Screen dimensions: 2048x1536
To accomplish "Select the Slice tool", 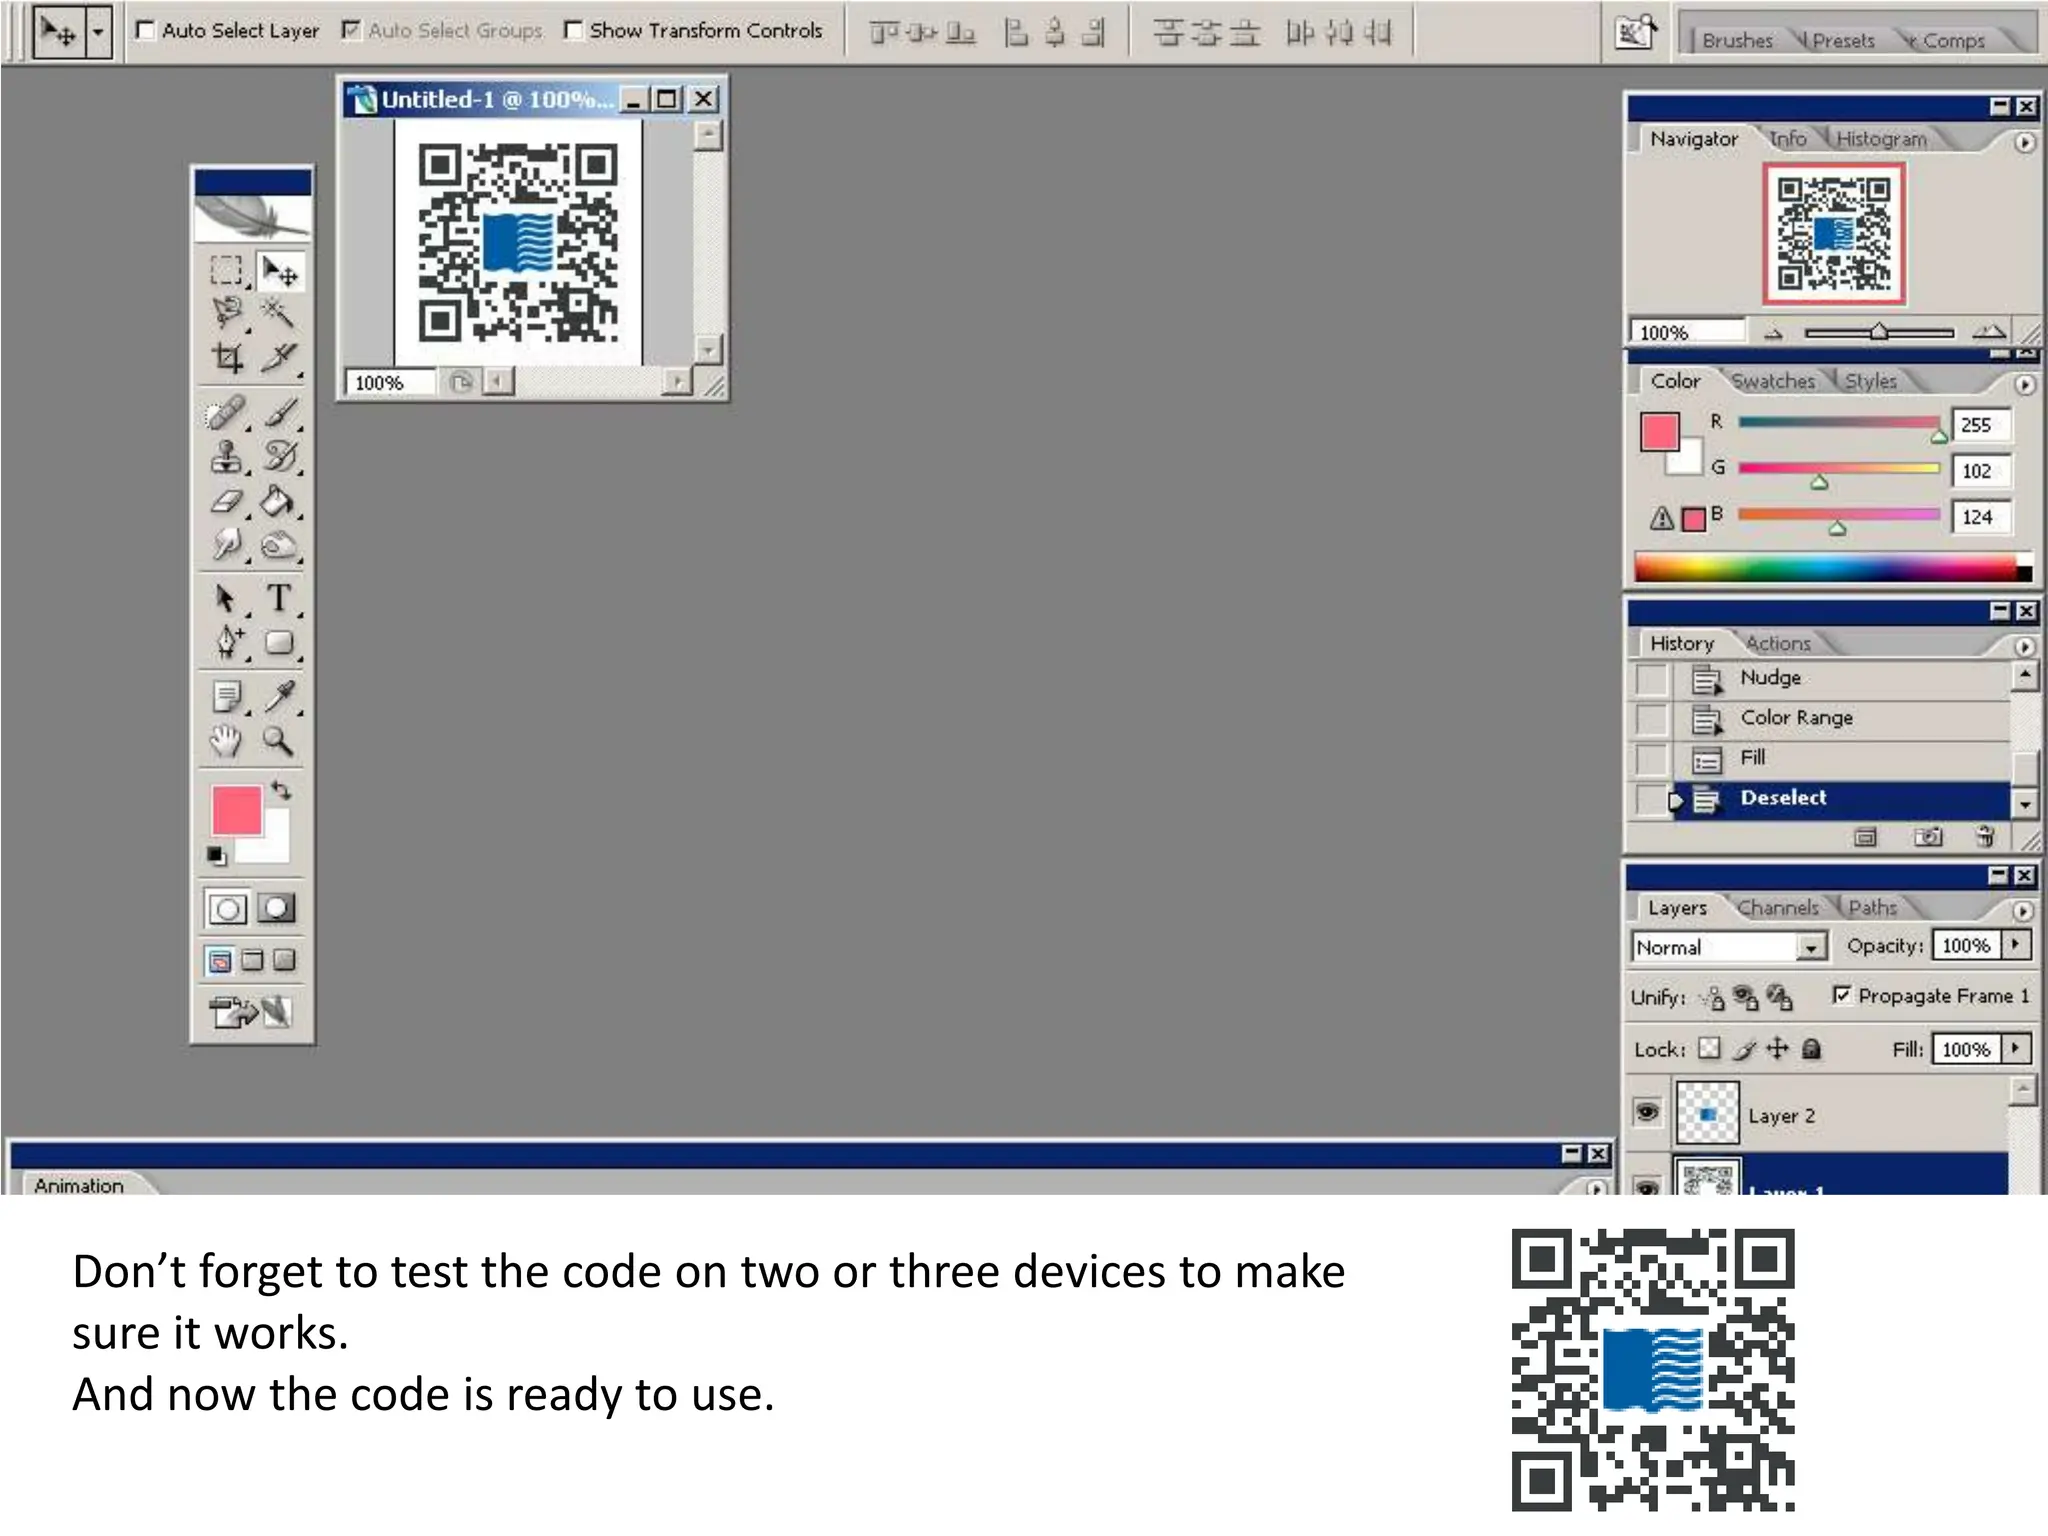I will pyautogui.click(x=280, y=358).
